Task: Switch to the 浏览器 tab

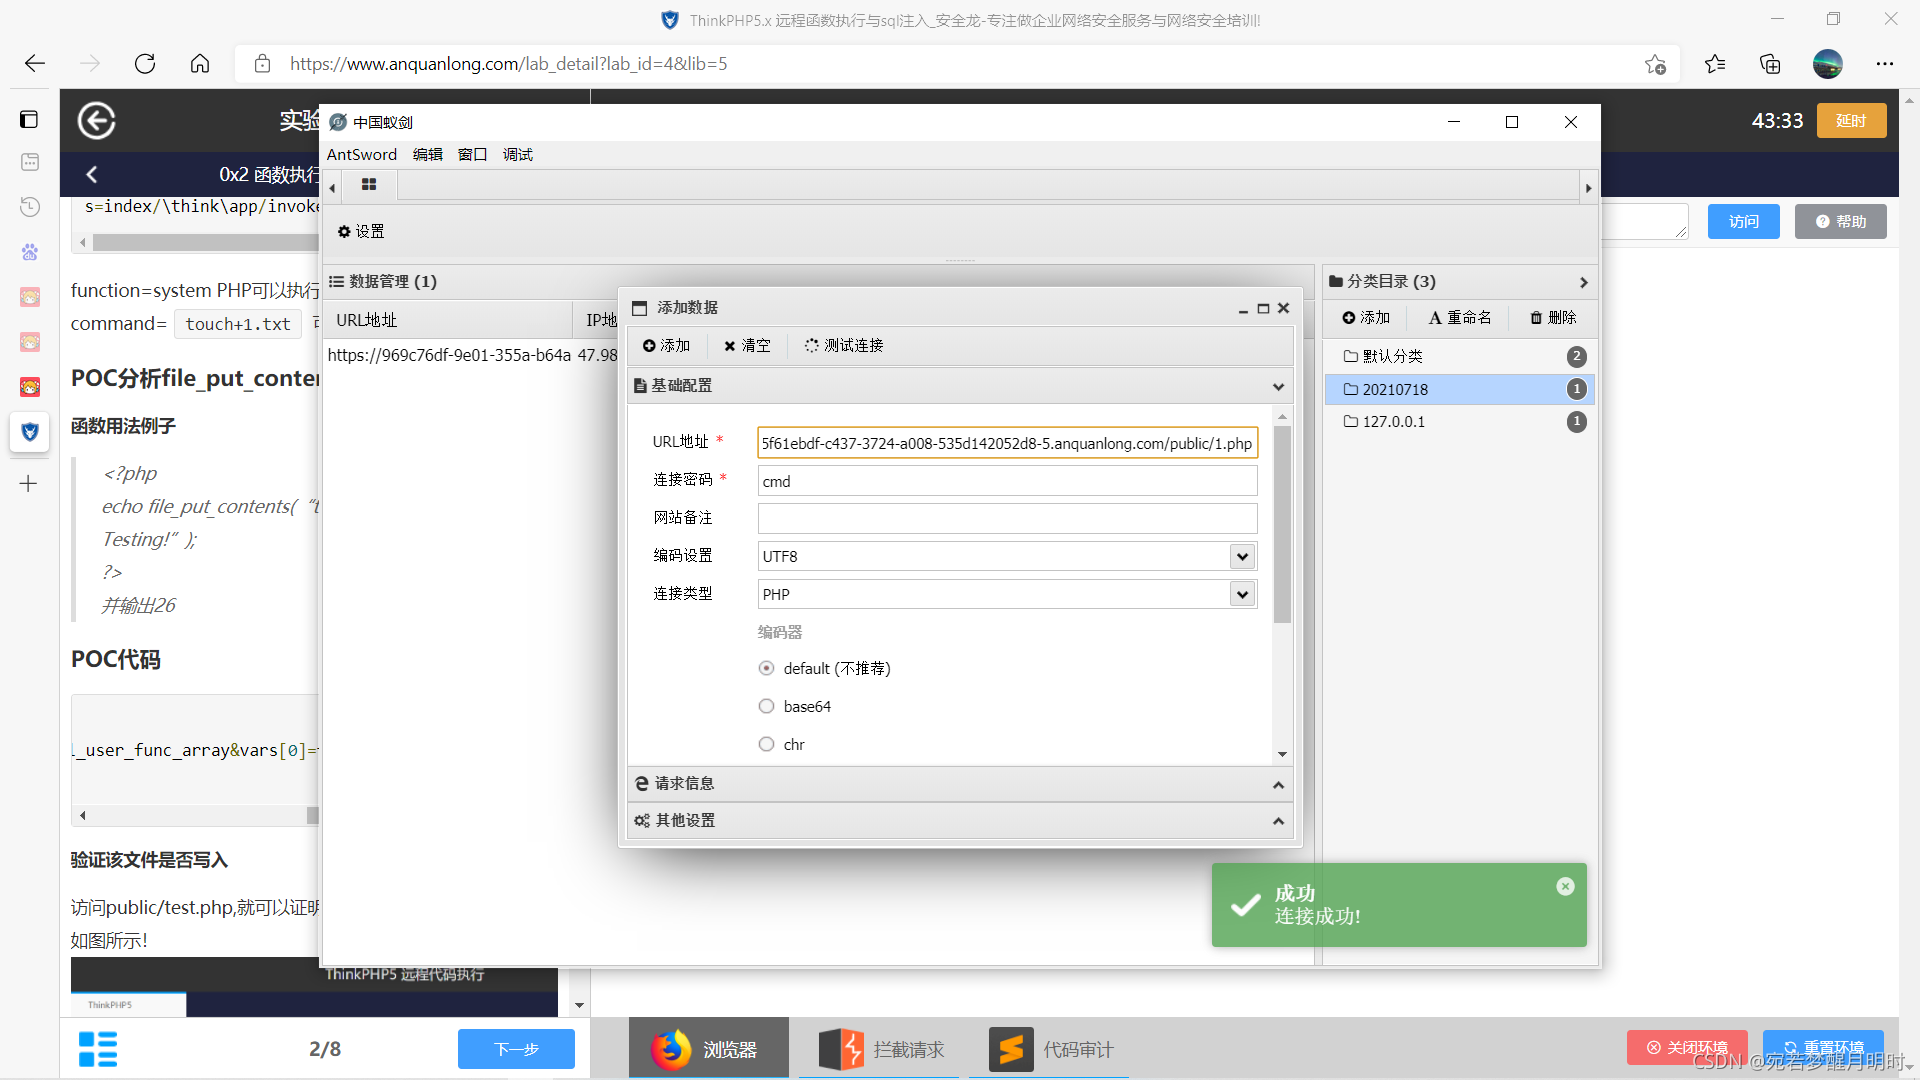Action: pyautogui.click(x=708, y=1049)
